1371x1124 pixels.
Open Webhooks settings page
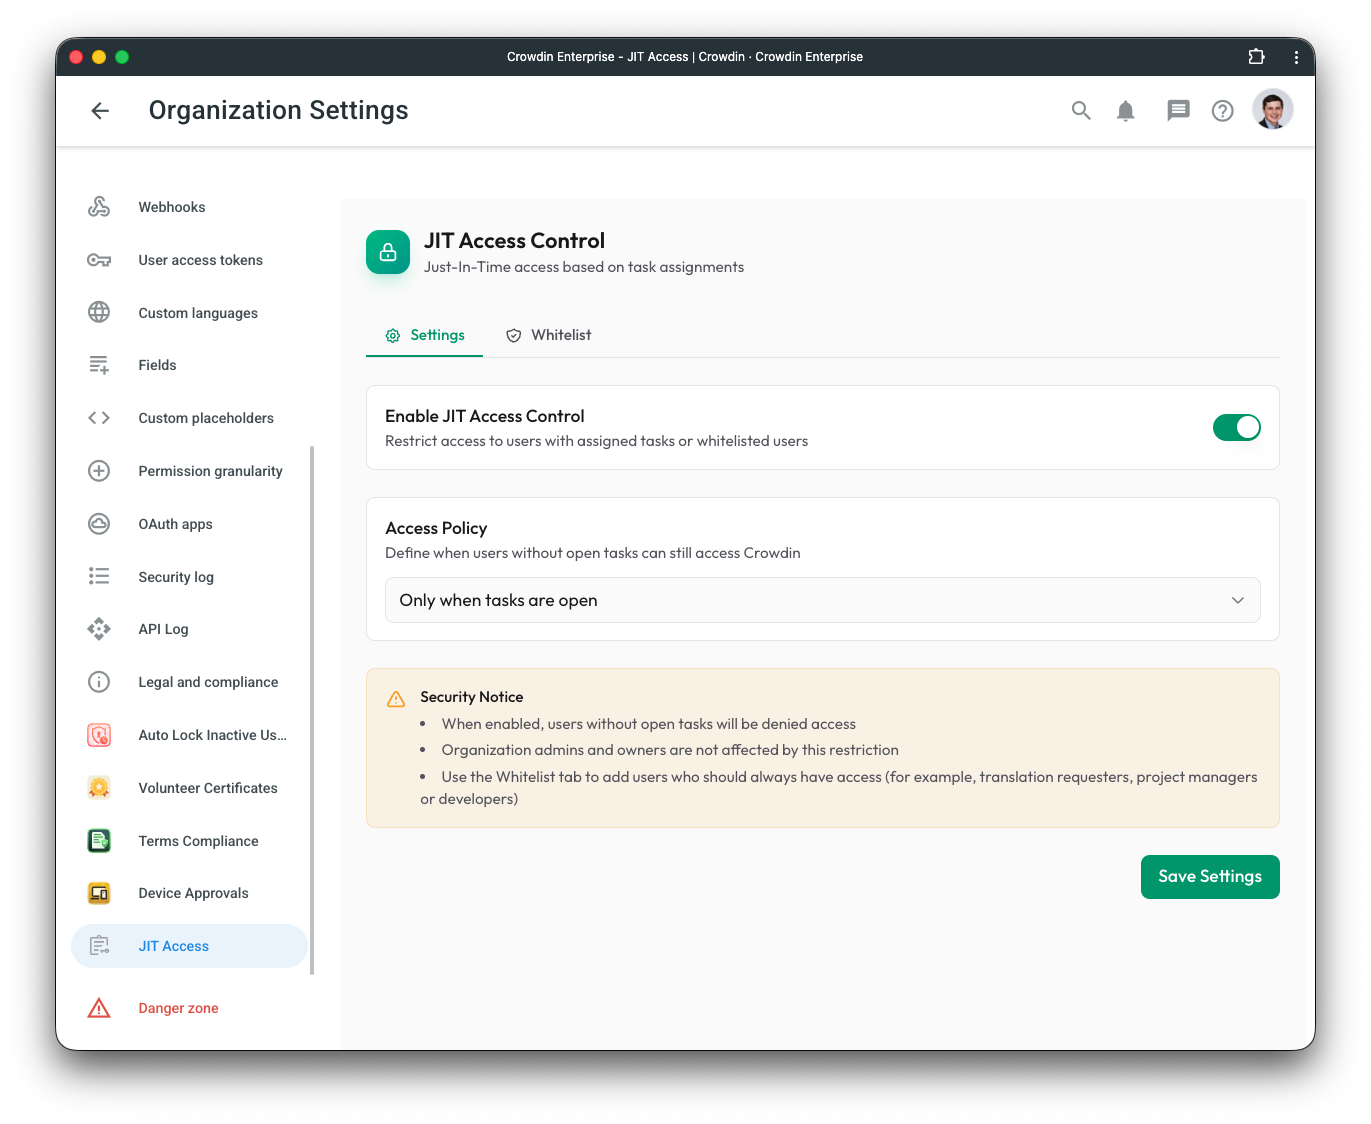[172, 207]
